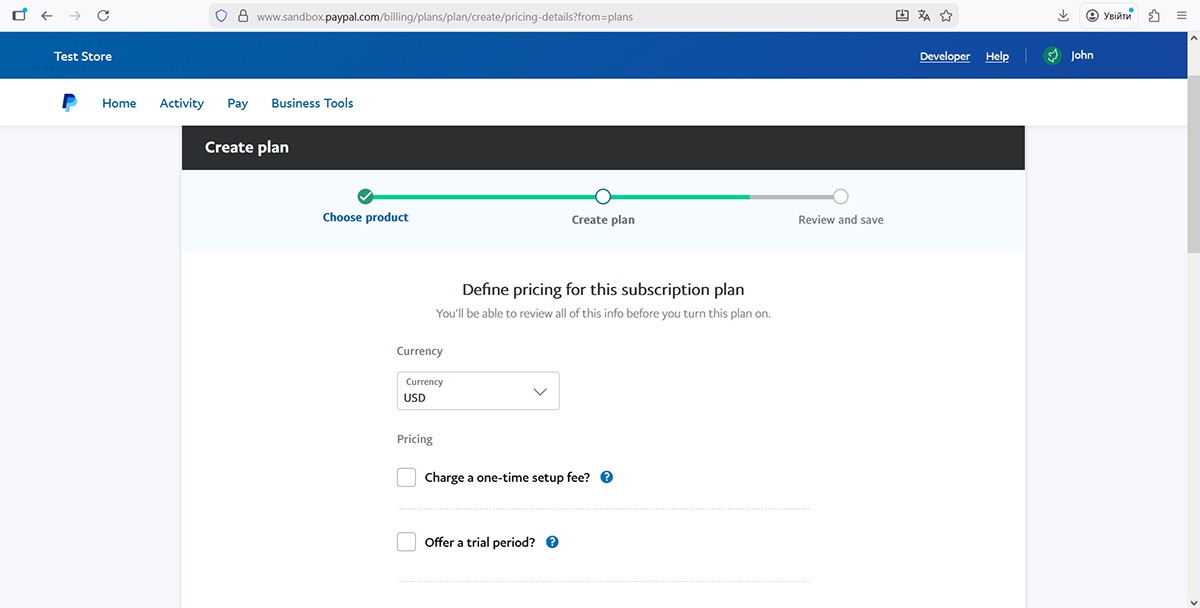This screenshot has height=608, width=1200.
Task: Open the Business Tools menu
Action: click(312, 103)
